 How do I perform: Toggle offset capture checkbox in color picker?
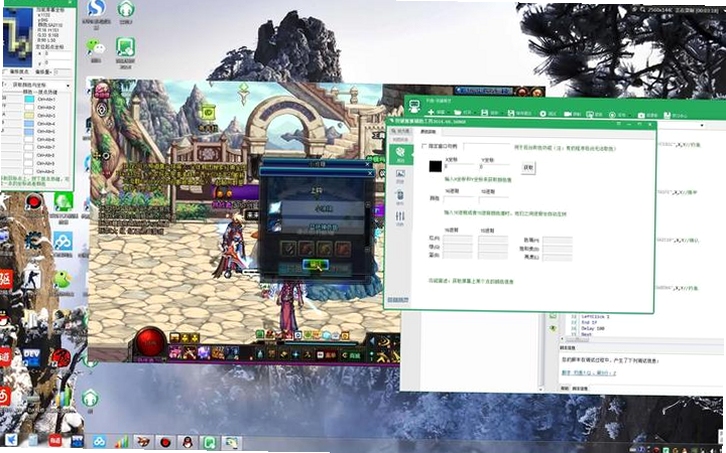(x=5, y=72)
